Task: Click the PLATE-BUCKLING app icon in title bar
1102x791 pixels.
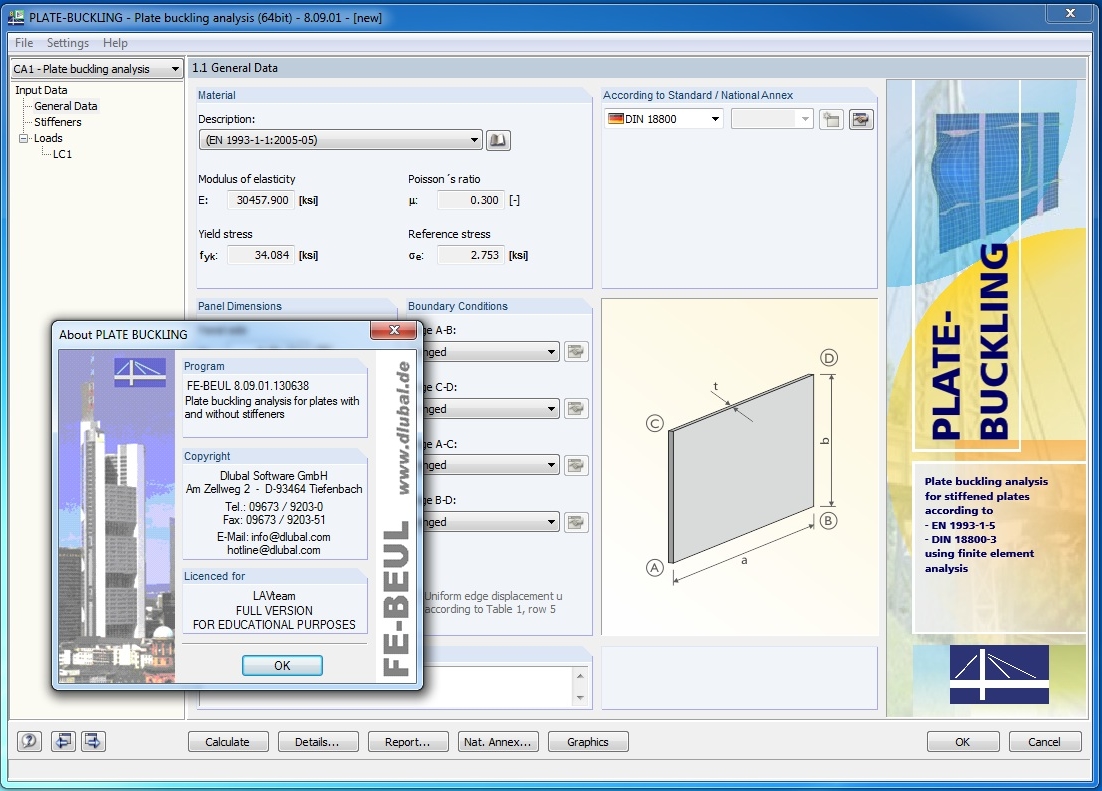Action: click(x=15, y=17)
